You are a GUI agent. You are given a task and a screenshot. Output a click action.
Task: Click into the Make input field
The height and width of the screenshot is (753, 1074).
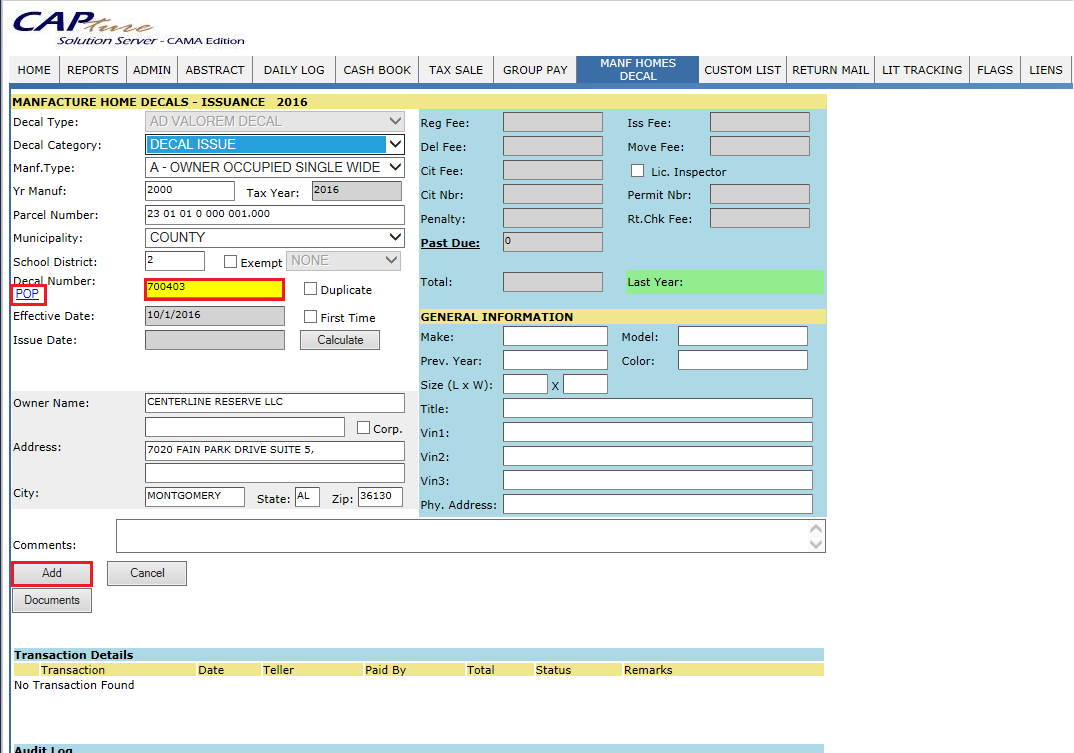pos(555,336)
